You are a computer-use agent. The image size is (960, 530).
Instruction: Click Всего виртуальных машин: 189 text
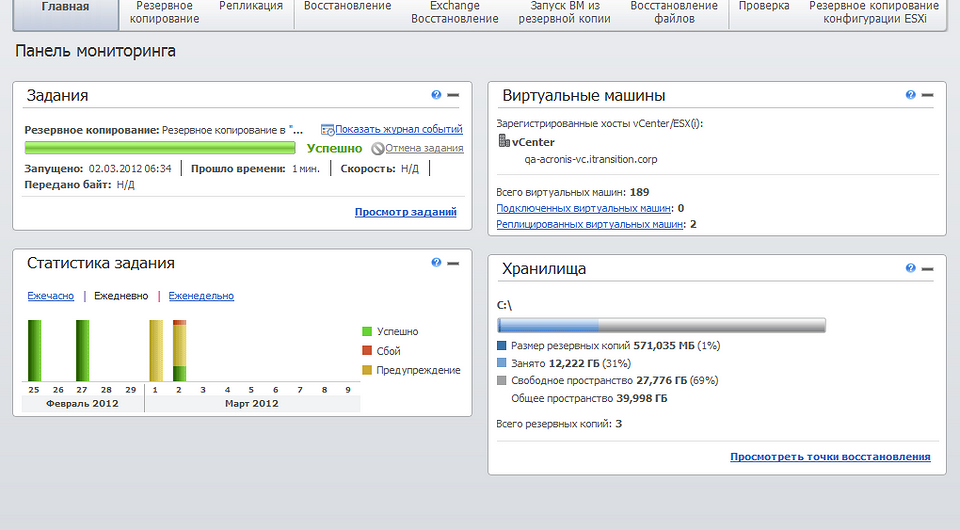(572, 192)
